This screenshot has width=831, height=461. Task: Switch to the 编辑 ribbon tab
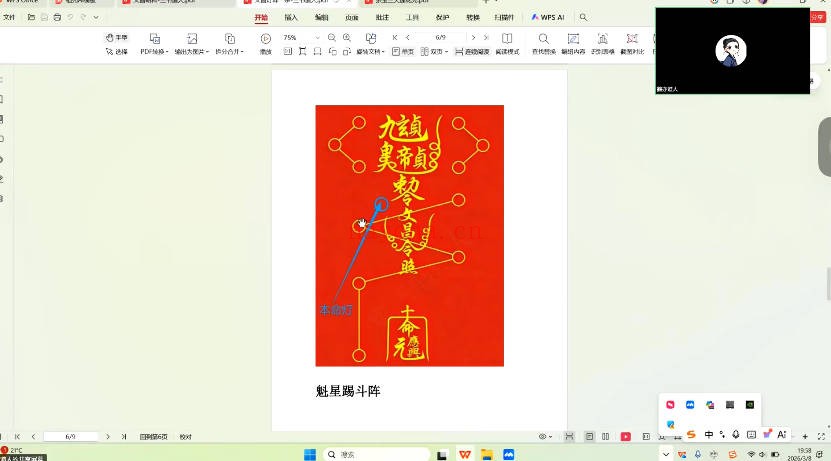point(322,17)
